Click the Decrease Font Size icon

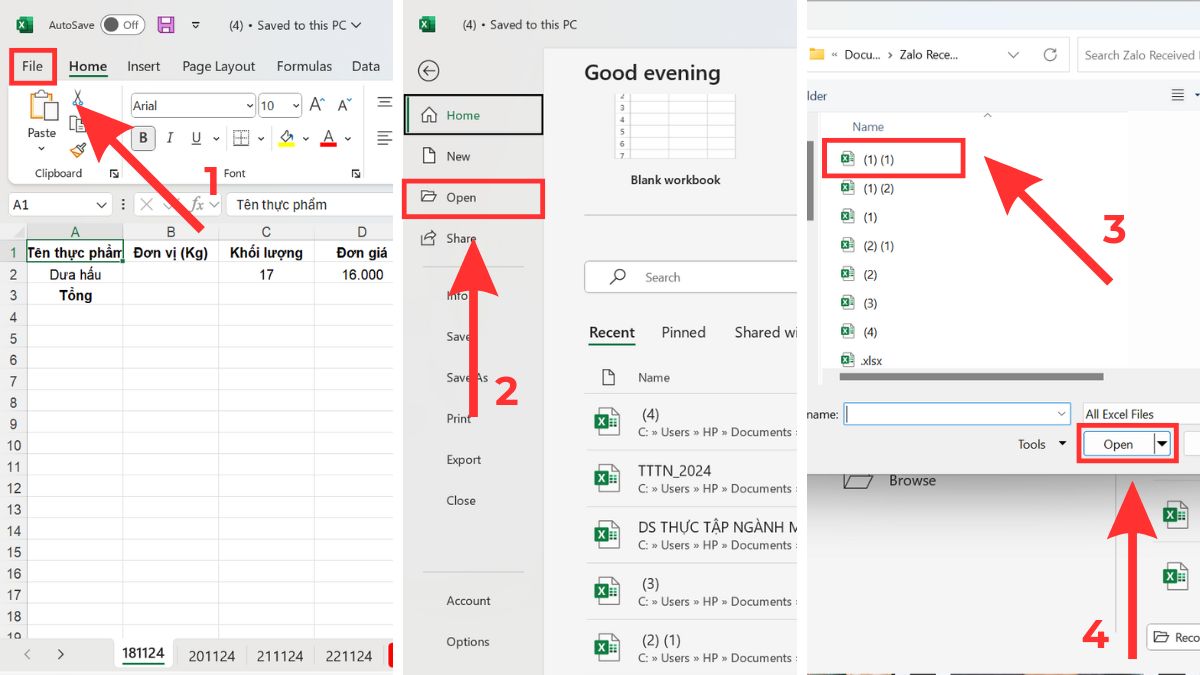click(344, 105)
